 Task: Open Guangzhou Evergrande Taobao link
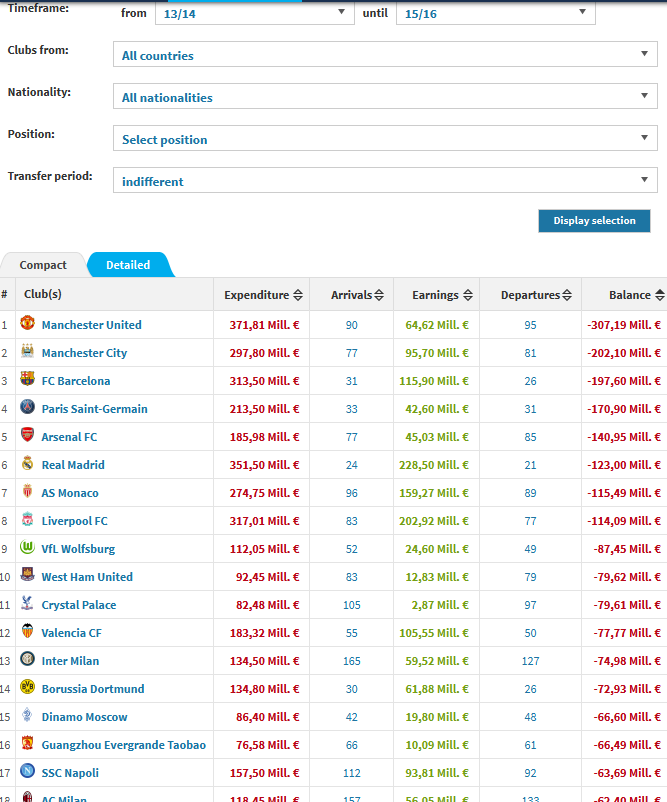click(x=124, y=745)
